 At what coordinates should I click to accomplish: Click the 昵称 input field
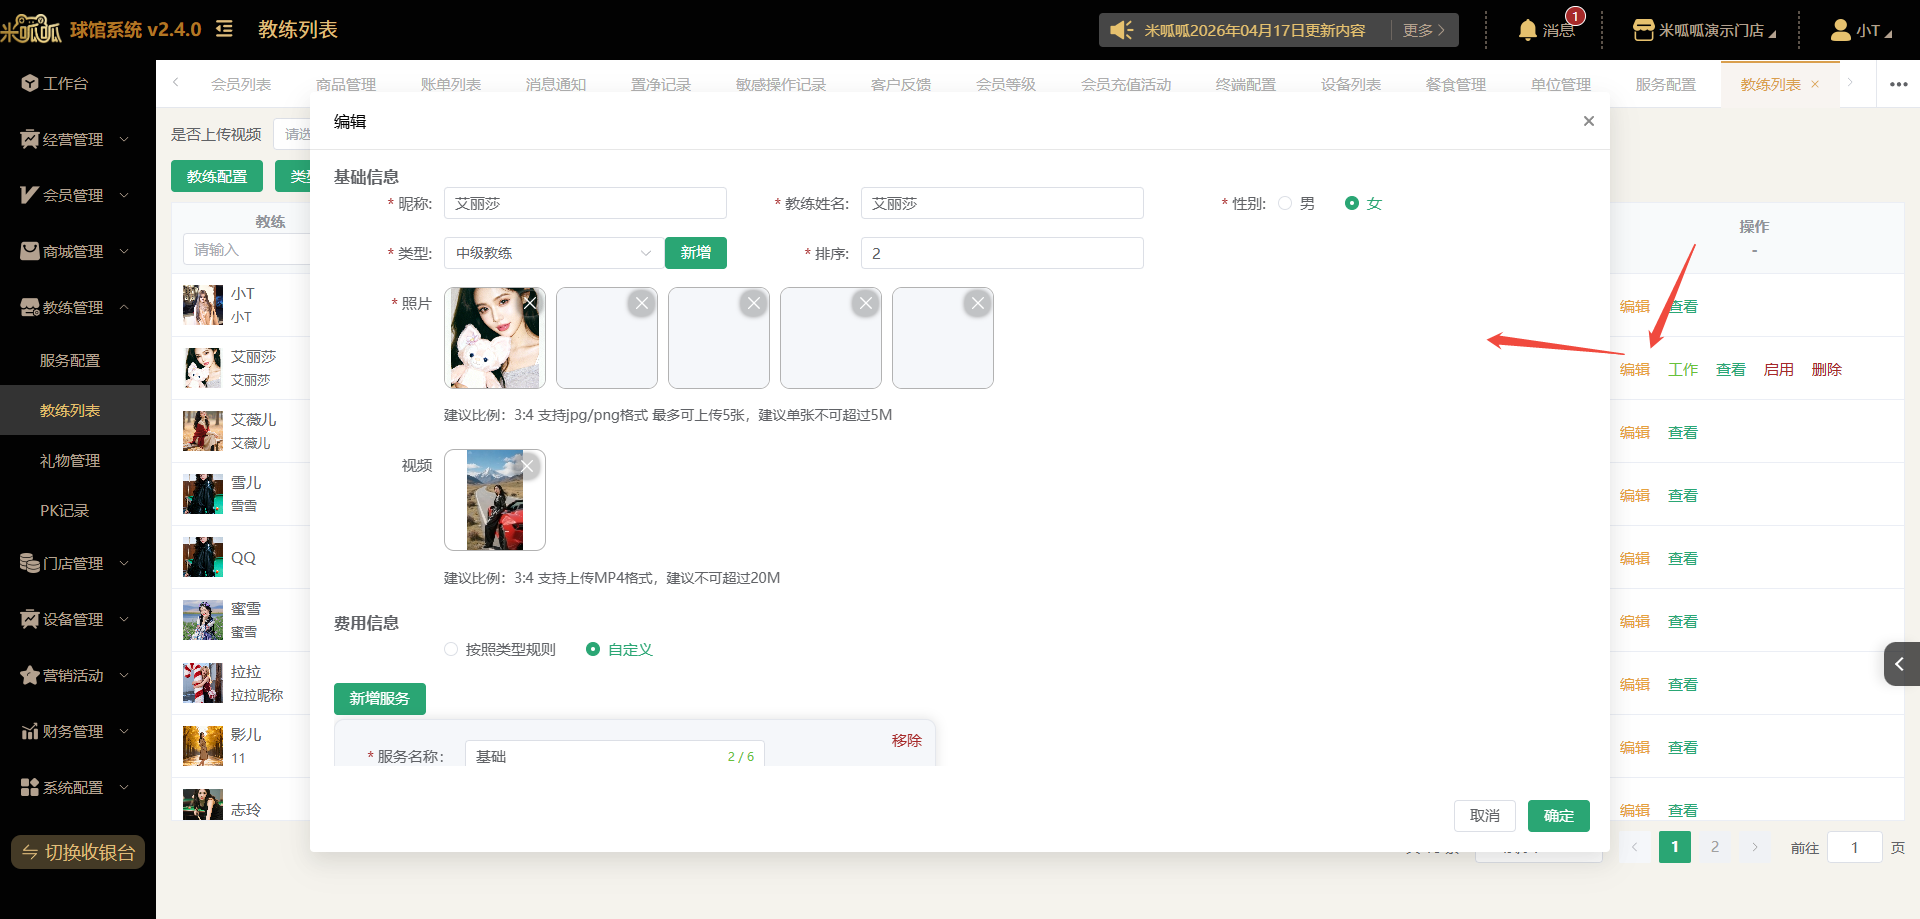(585, 203)
